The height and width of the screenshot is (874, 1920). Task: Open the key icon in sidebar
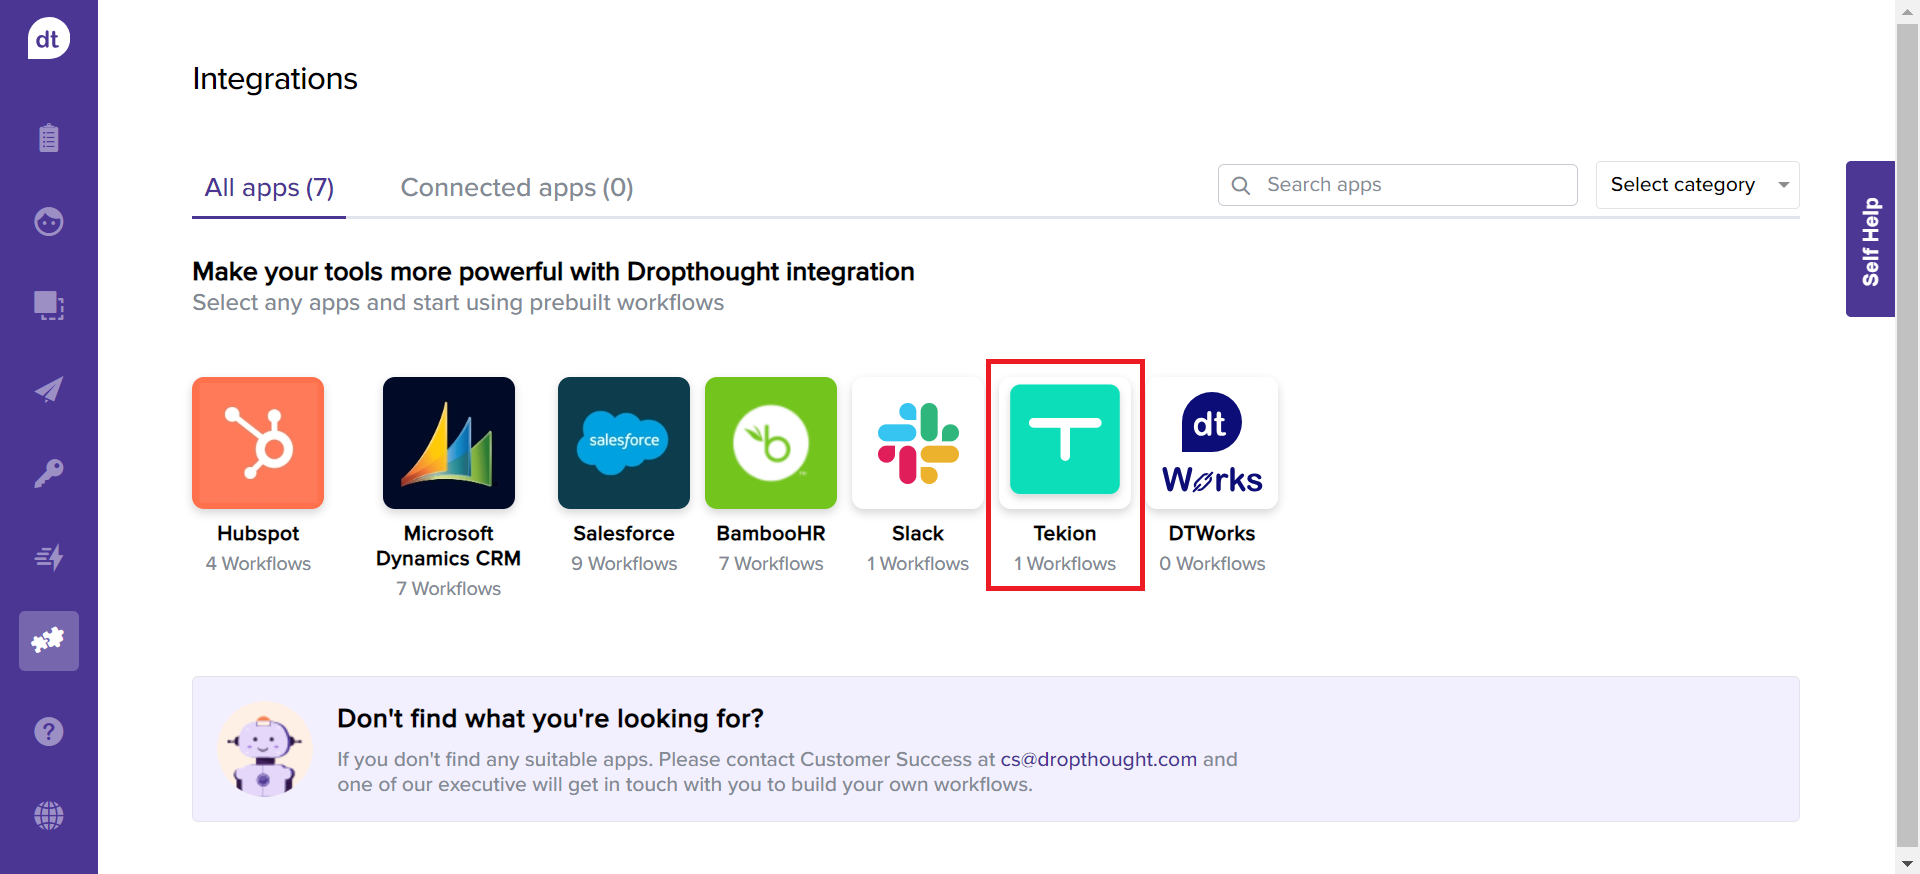coord(49,473)
